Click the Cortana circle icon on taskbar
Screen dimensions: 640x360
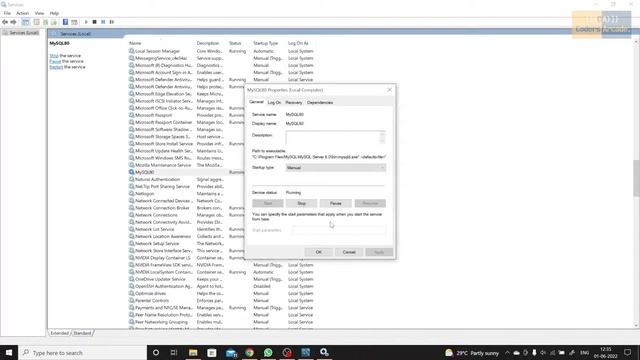pyautogui.click(x=156, y=353)
